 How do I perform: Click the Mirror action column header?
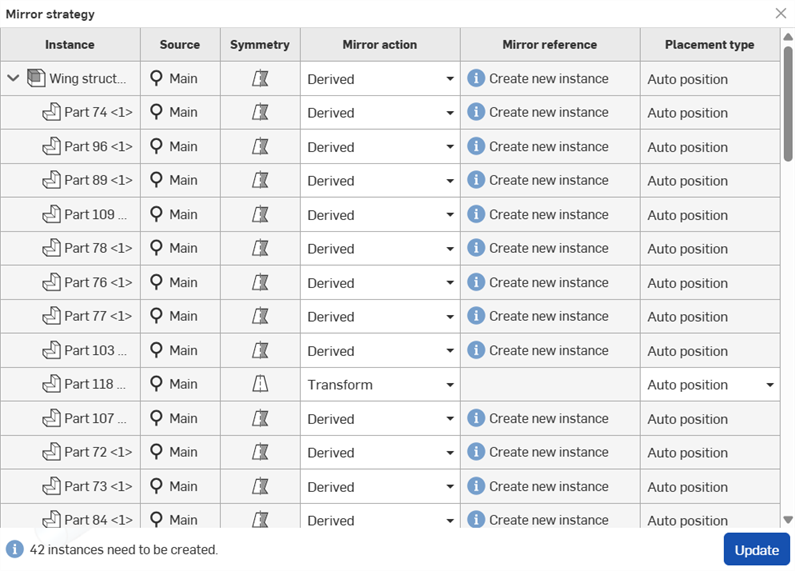380,45
